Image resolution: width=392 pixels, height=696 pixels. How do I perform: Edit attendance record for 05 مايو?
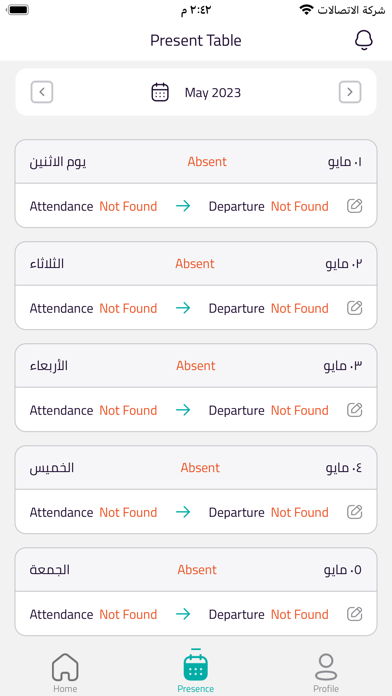(x=354, y=614)
